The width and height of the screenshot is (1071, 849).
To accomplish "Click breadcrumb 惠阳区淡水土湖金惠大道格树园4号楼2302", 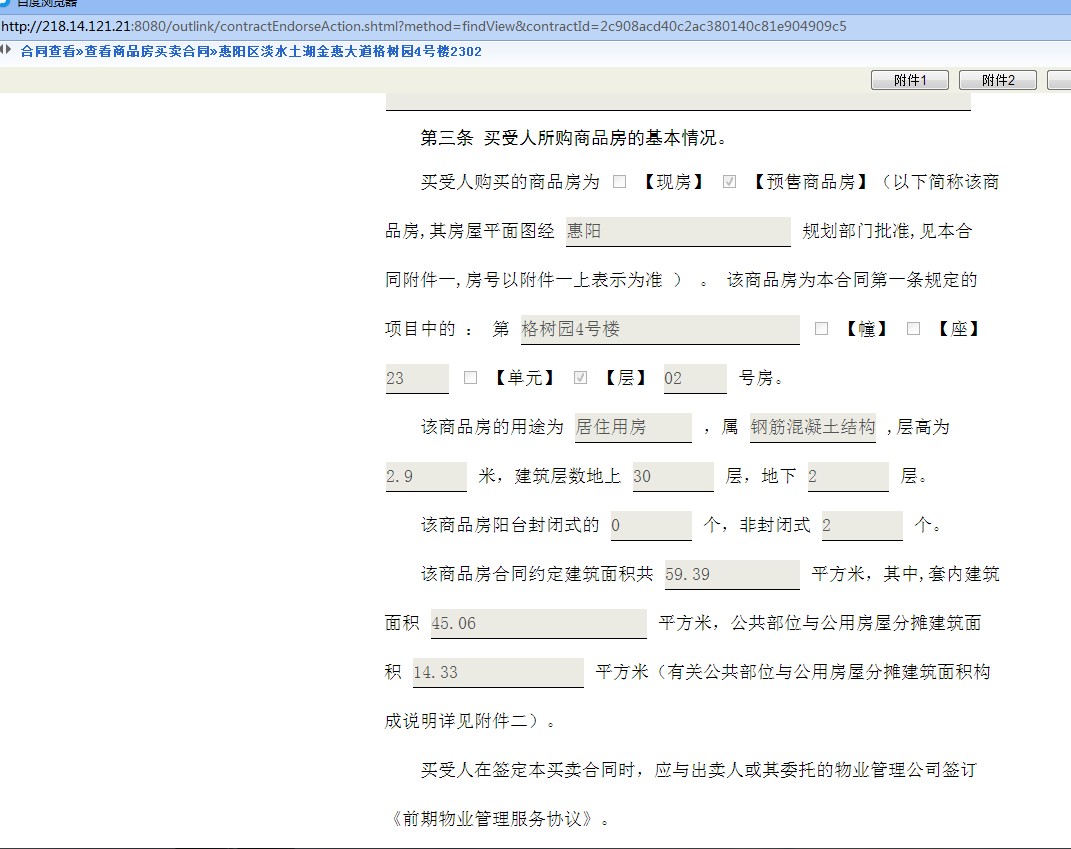I will (x=350, y=51).
